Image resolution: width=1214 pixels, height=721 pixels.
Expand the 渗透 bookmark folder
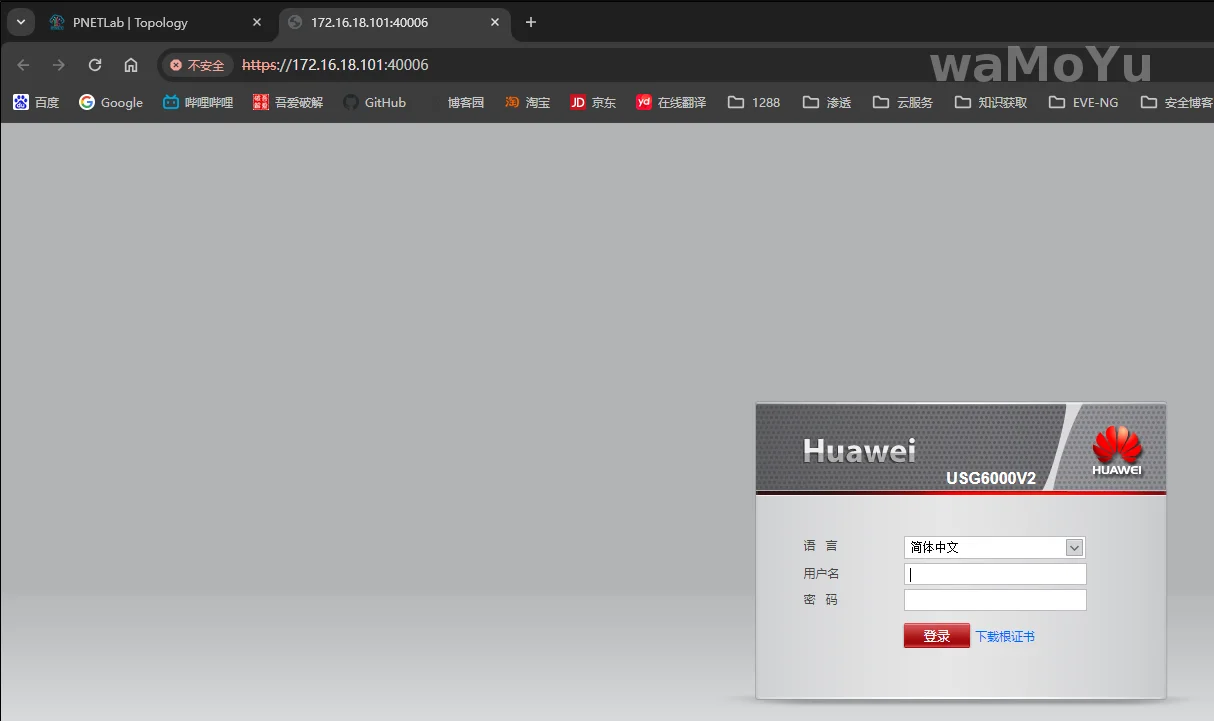pyautogui.click(x=827, y=102)
